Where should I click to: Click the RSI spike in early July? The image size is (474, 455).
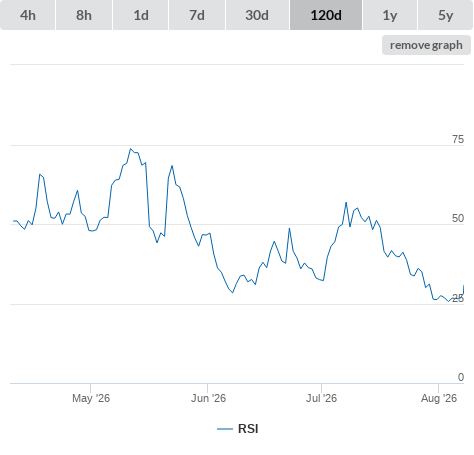click(346, 202)
